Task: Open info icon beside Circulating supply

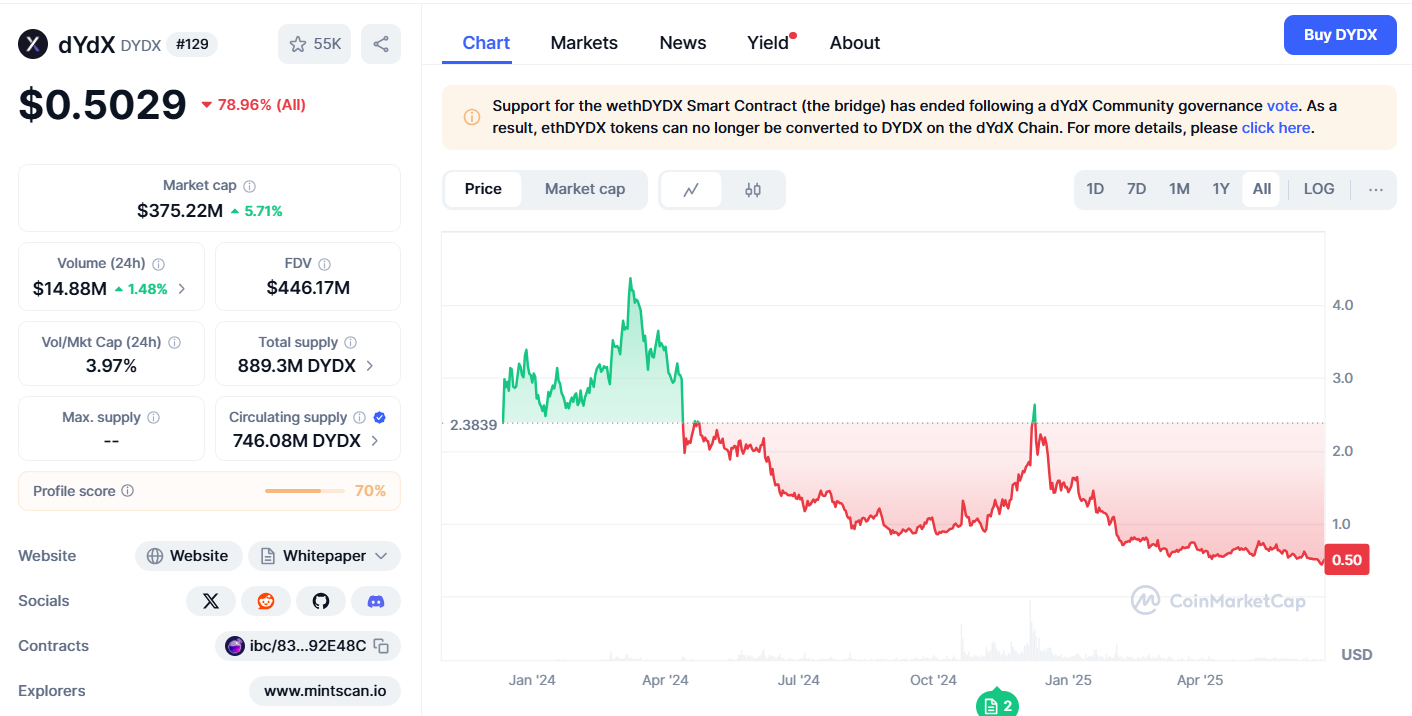Action: pos(359,417)
